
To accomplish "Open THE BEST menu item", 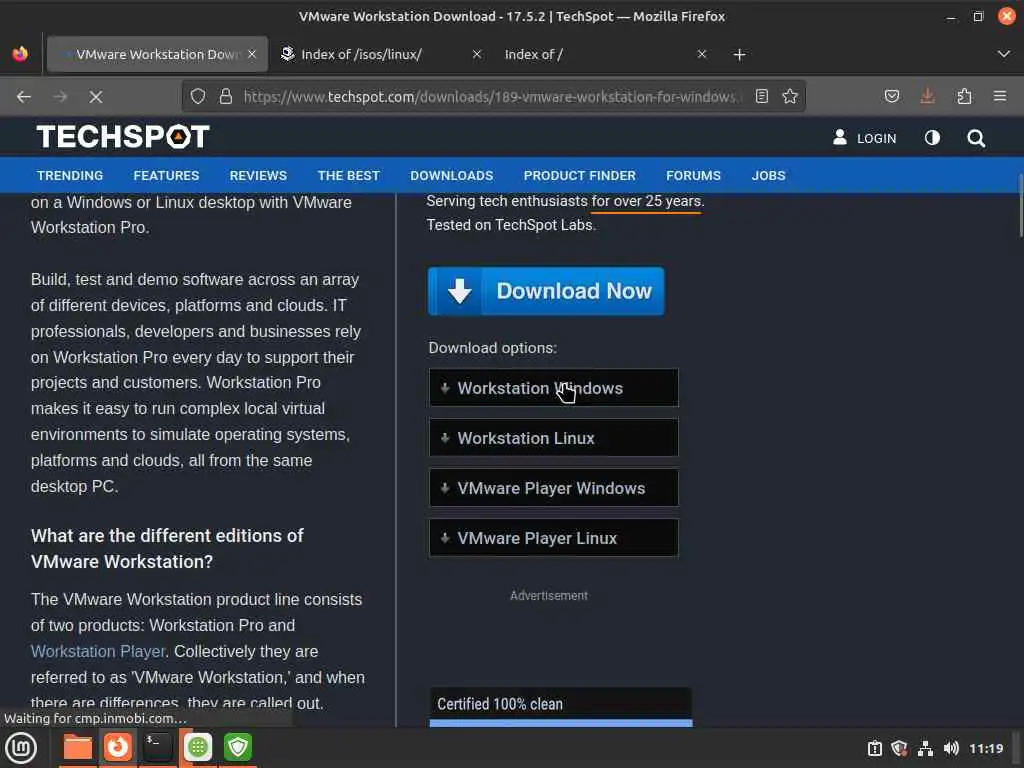I will (x=349, y=176).
